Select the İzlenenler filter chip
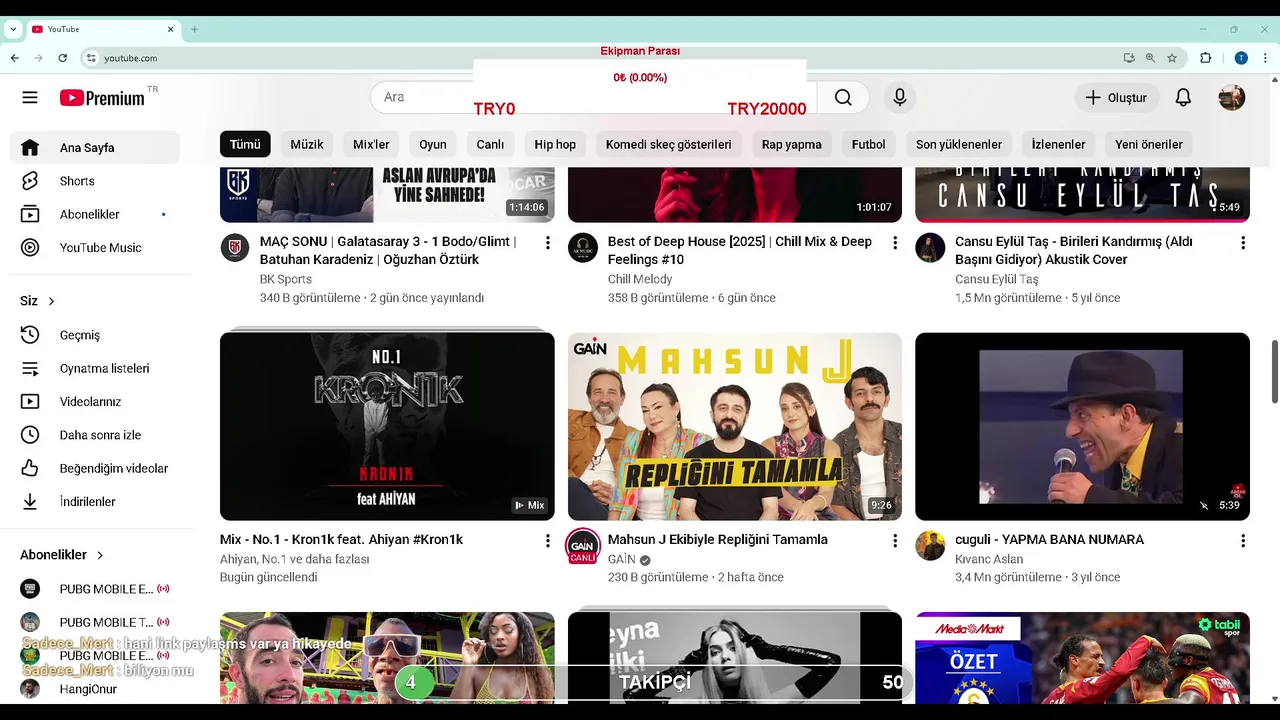Screen dimensions: 1280x720 pyautogui.click(x=1058, y=144)
